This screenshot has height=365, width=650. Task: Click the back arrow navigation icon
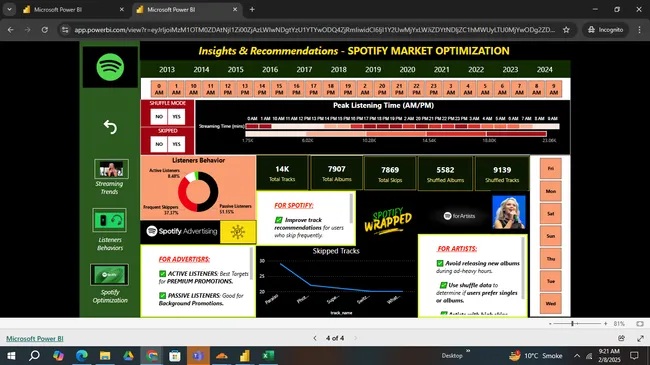[110, 127]
